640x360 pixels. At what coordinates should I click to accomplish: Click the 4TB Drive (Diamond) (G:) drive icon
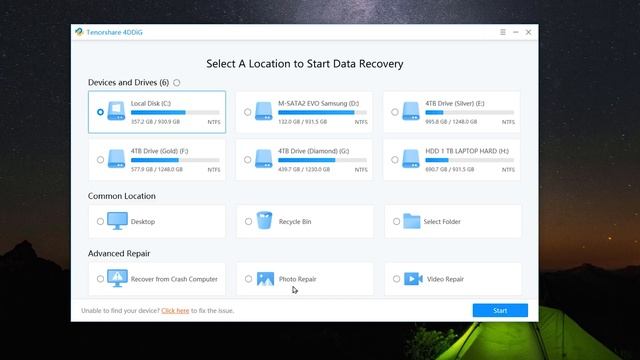264,159
